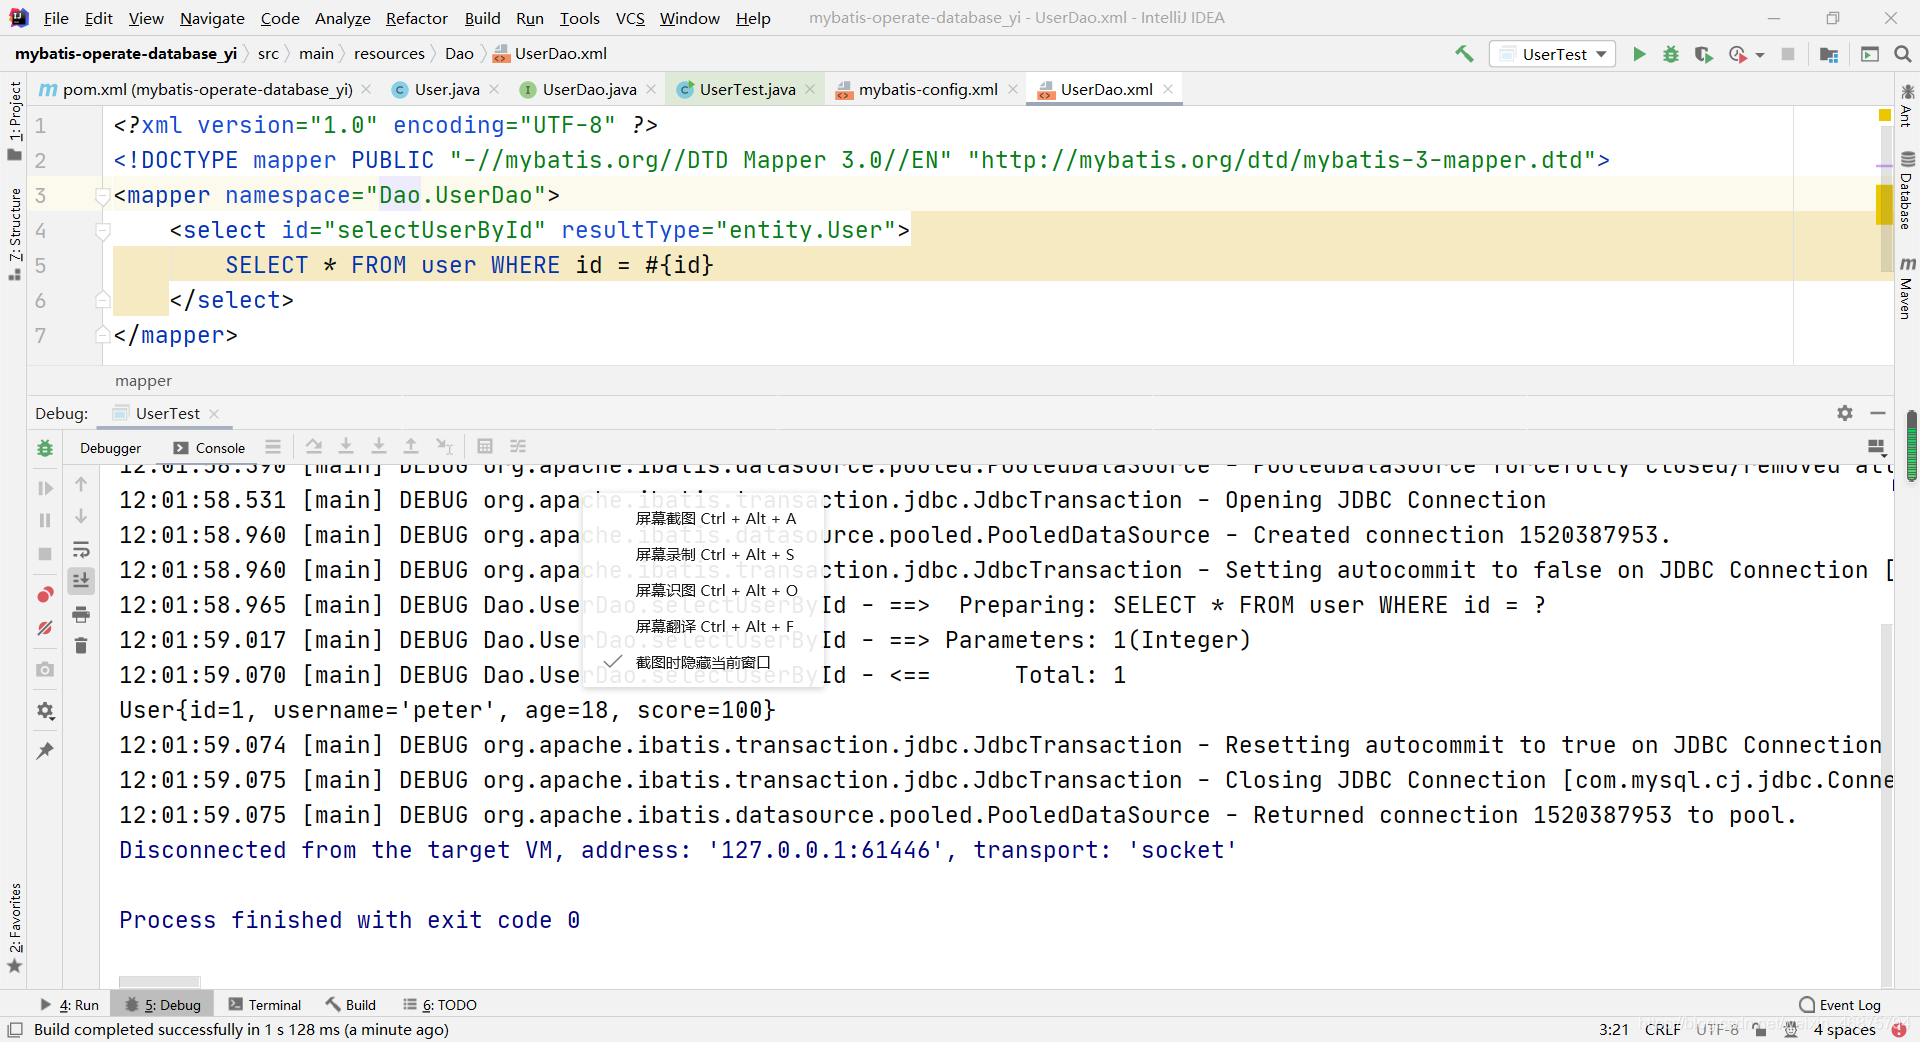The height and width of the screenshot is (1042, 1920).
Task: Open View Breakpoints red circles icon
Action: (x=45, y=595)
